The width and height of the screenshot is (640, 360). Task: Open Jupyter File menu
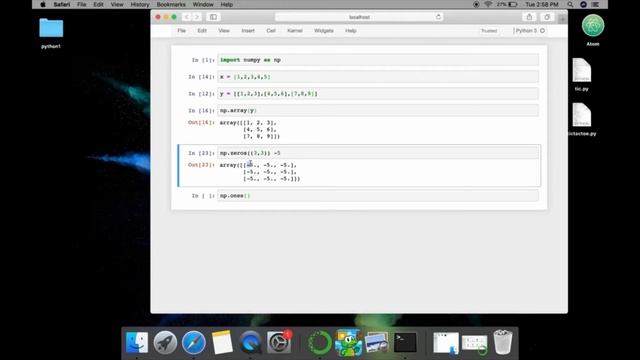tap(181, 31)
